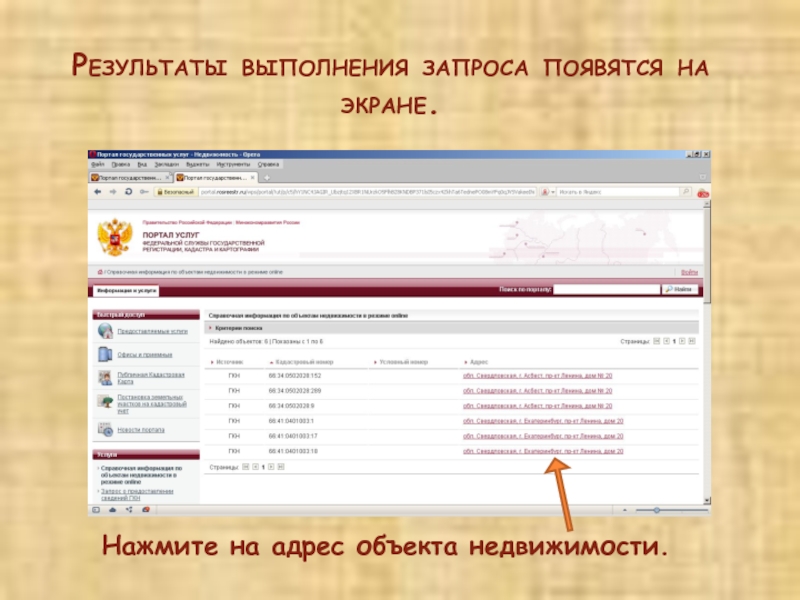This screenshot has width=800, height=600.
Task: Switch to the first Портал государственных tab
Action: (x=130, y=178)
